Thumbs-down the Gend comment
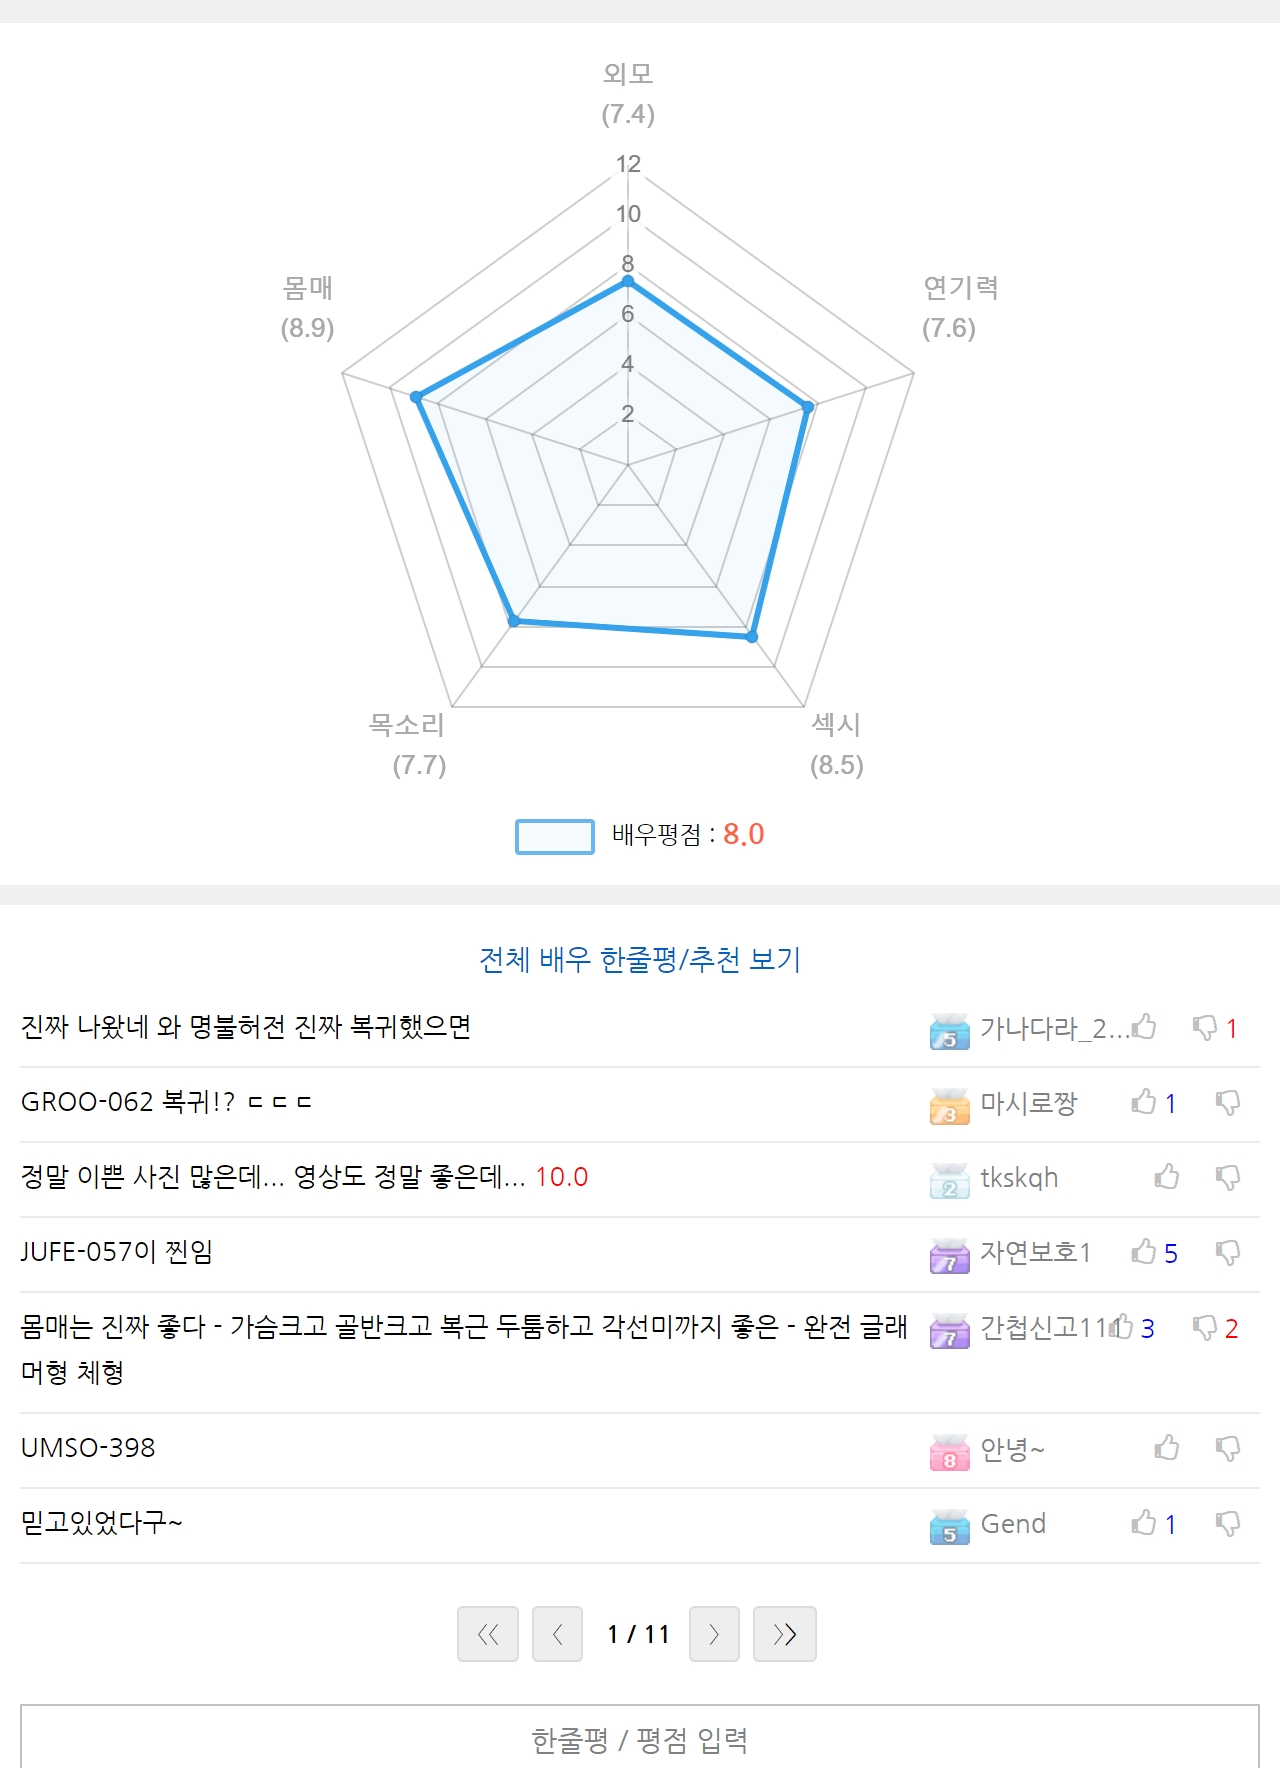Image resolution: width=1280 pixels, height=1768 pixels. click(x=1227, y=1523)
